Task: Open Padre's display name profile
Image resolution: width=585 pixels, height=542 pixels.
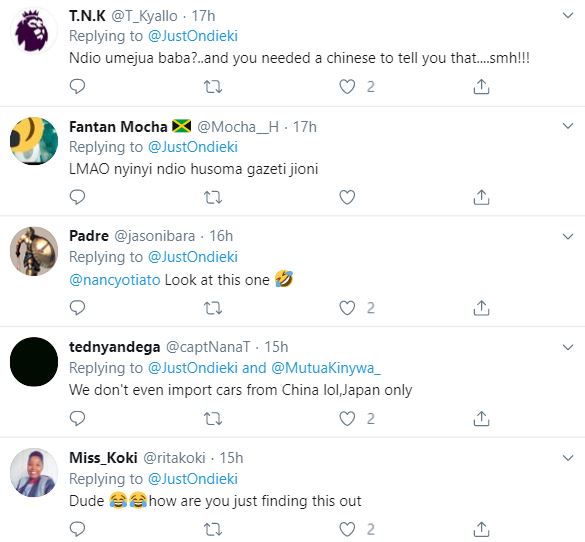Action: coord(89,236)
